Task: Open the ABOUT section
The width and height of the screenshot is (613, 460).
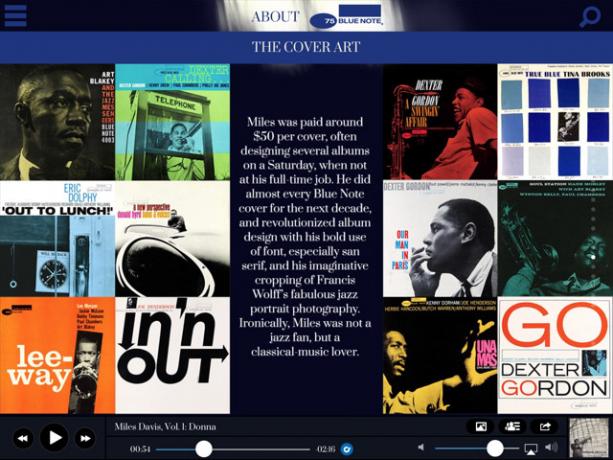Action: click(276, 16)
